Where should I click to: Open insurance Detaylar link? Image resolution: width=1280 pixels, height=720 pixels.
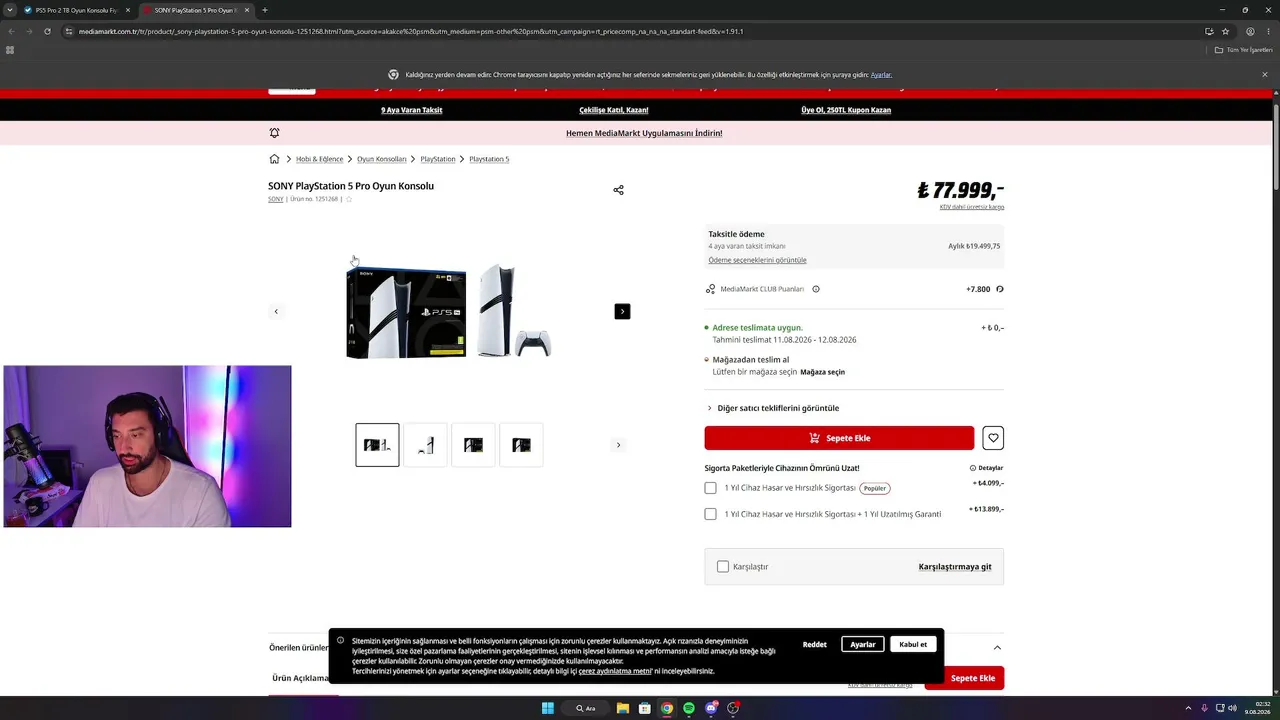pyautogui.click(x=986, y=468)
